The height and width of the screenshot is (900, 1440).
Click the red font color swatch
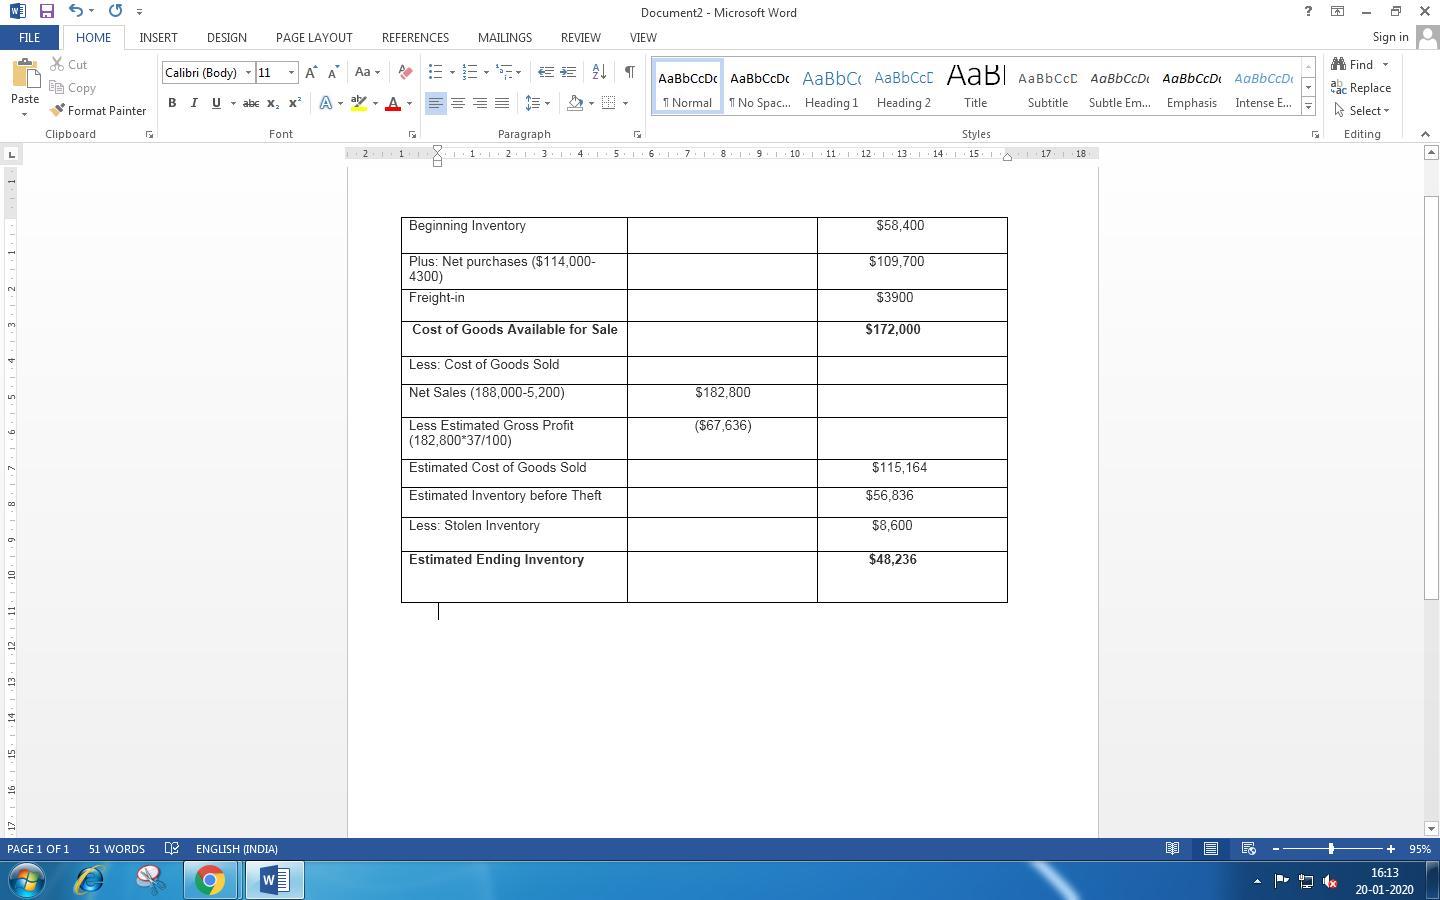393,103
